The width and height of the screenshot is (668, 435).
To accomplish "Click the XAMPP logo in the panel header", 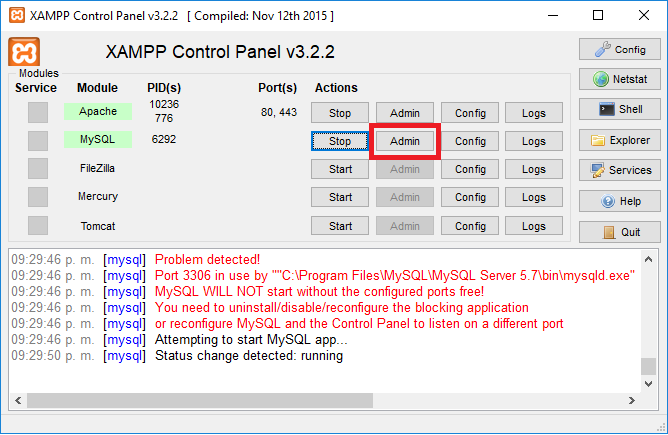I will coord(24,52).
